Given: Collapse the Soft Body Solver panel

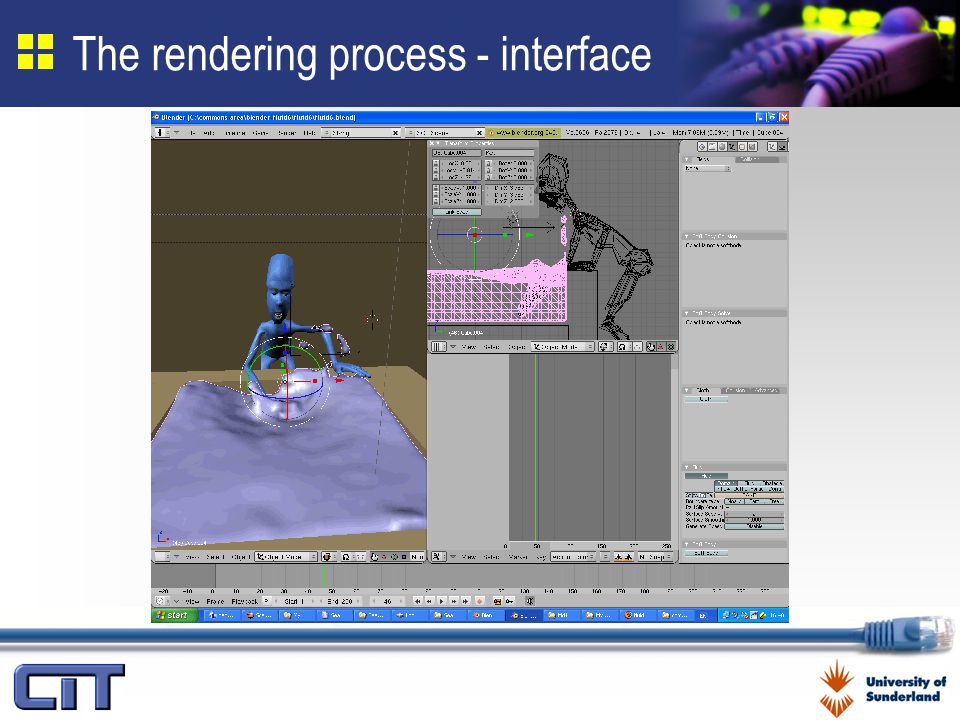Looking at the screenshot, I should pyautogui.click(x=686, y=313).
